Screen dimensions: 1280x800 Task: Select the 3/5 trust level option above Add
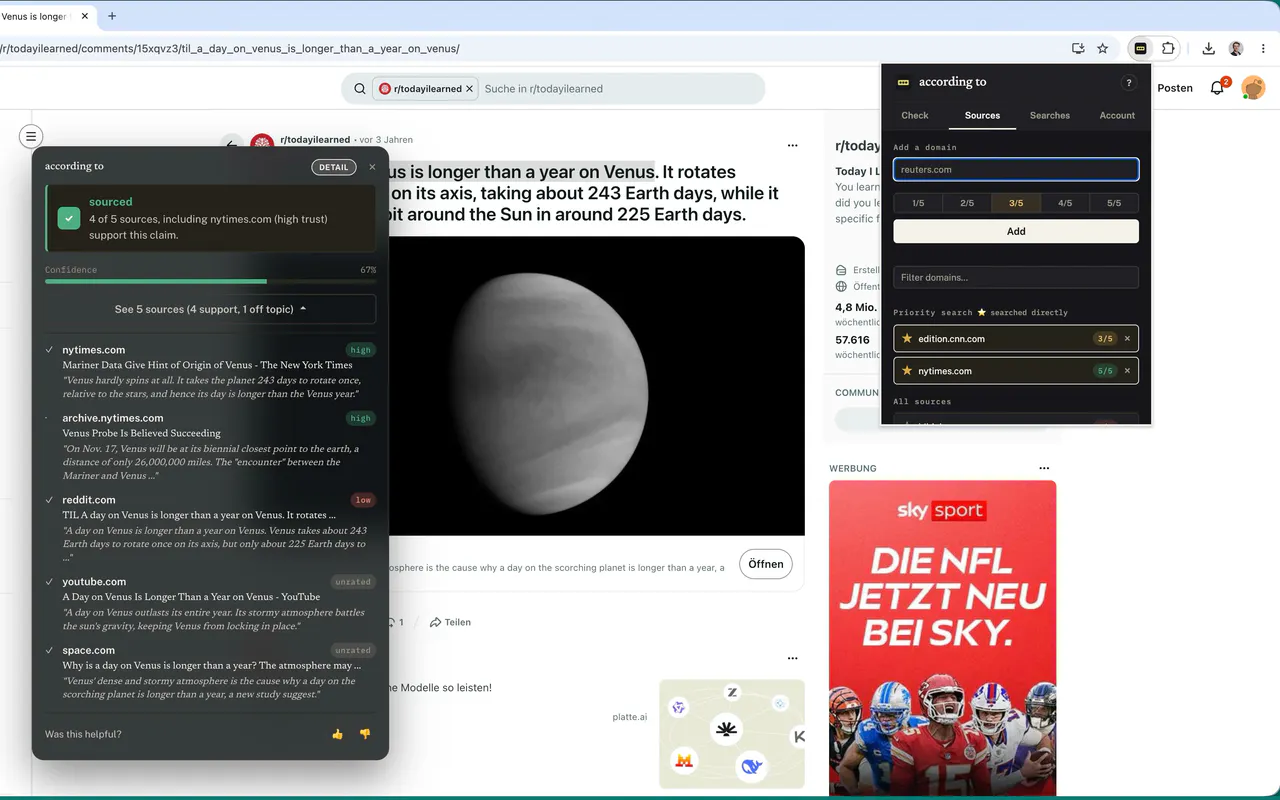tap(1016, 203)
